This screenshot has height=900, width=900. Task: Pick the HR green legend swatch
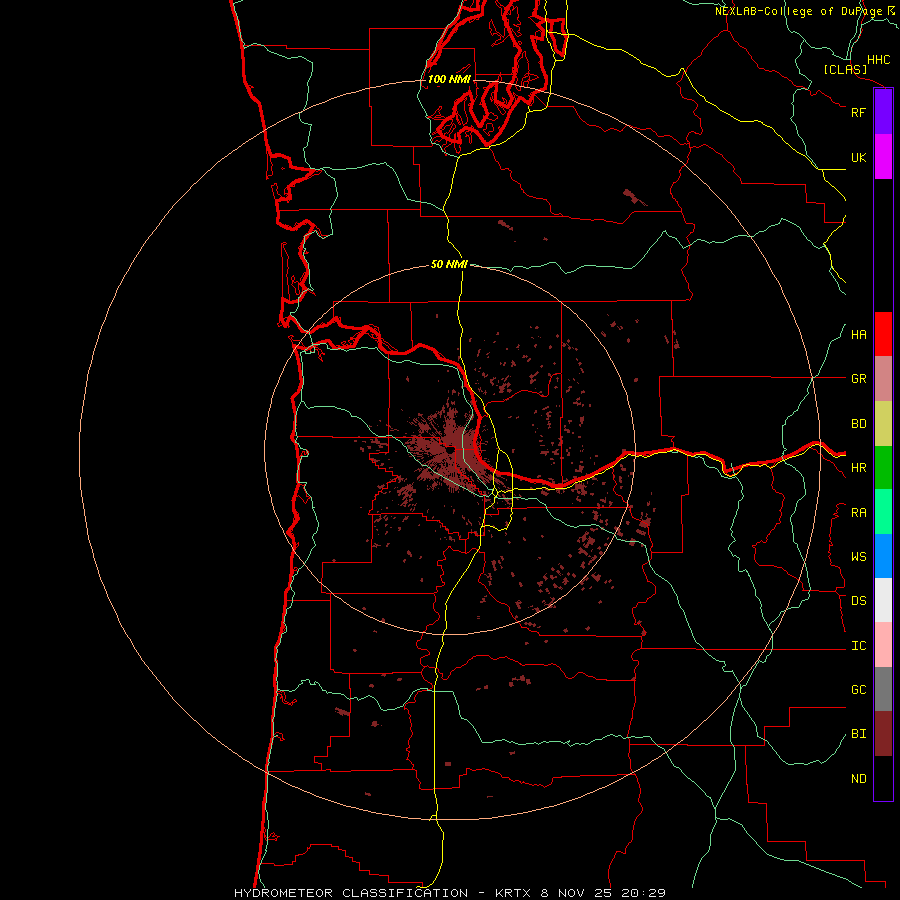(x=883, y=468)
